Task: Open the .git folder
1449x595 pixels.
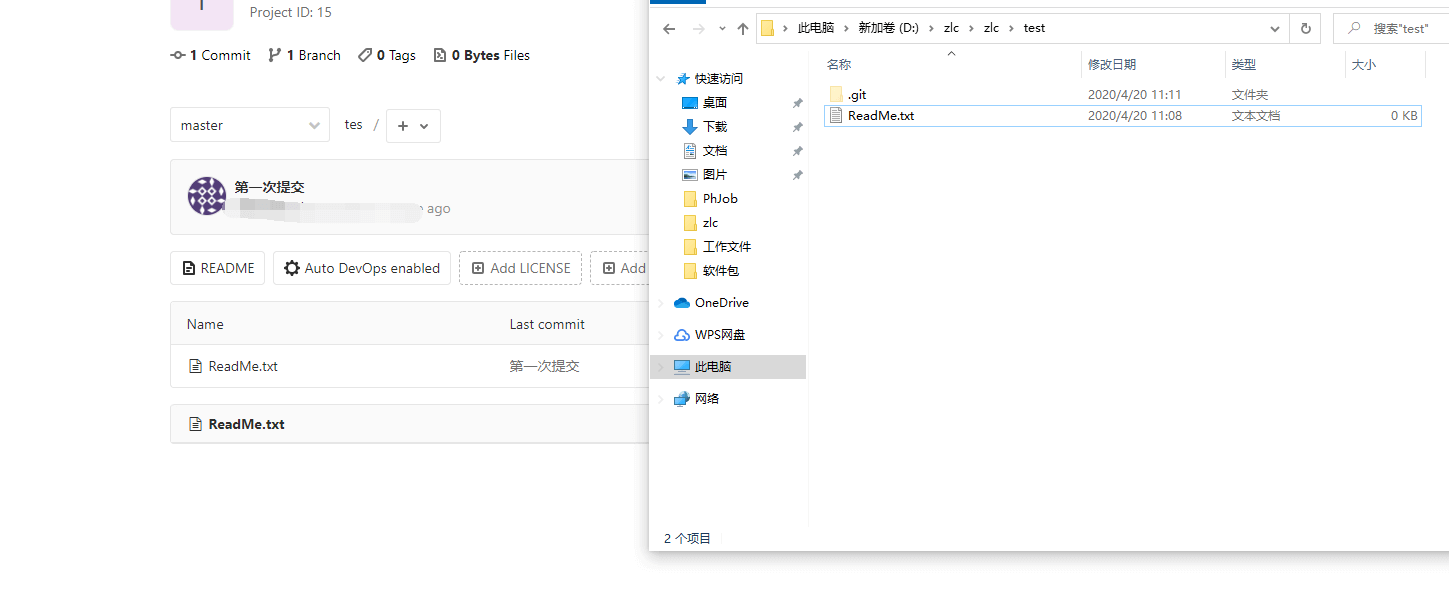Action: pyautogui.click(x=856, y=95)
